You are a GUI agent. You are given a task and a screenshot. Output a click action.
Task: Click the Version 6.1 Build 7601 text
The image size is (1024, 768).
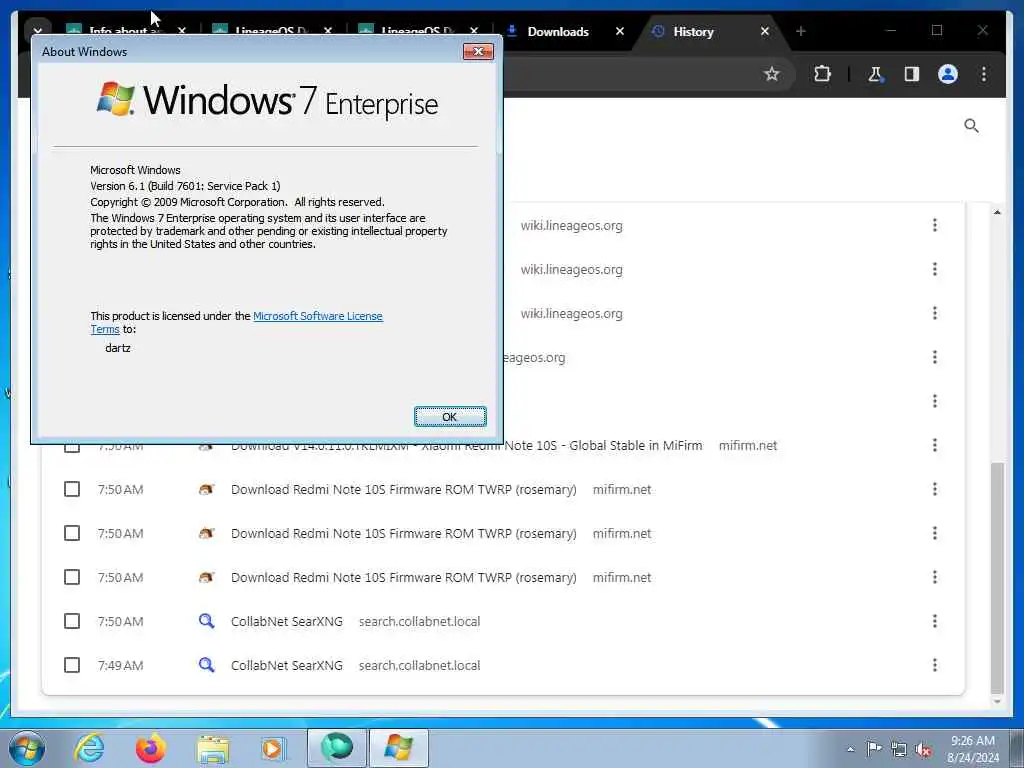tap(185, 186)
